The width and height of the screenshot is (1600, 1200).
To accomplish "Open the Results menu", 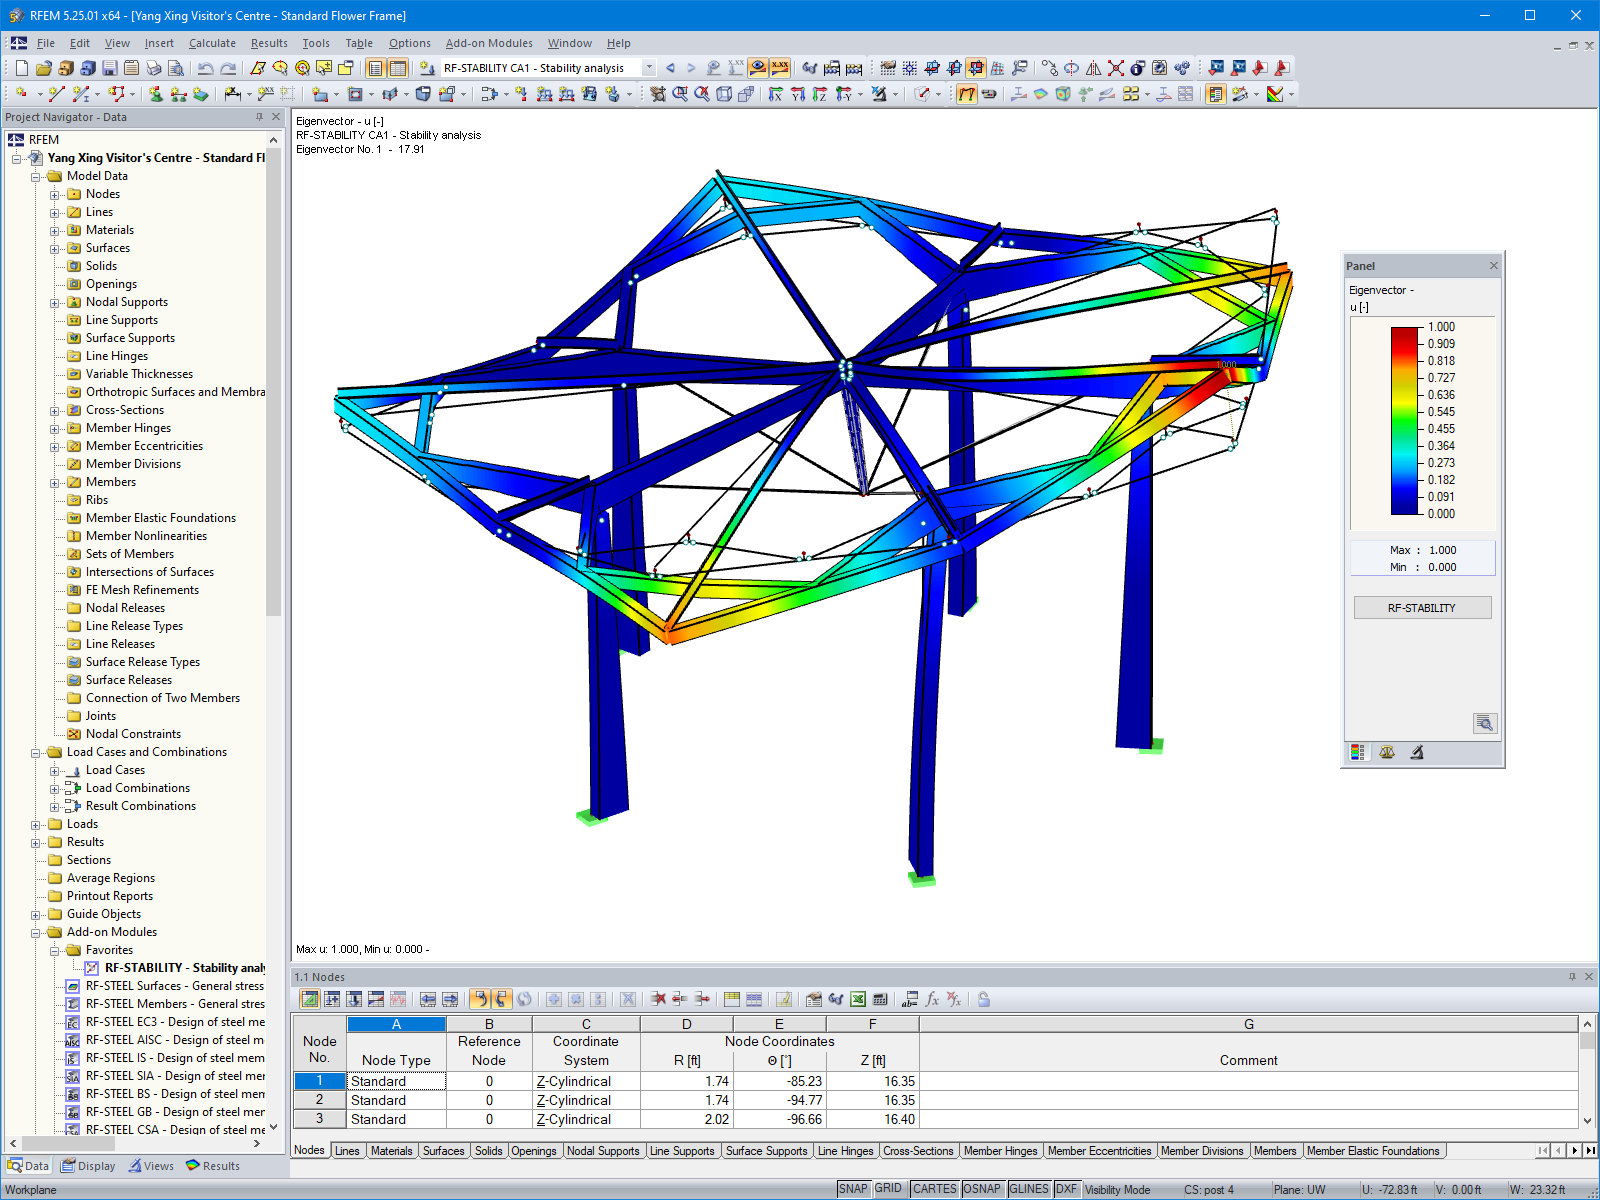I will point(269,43).
